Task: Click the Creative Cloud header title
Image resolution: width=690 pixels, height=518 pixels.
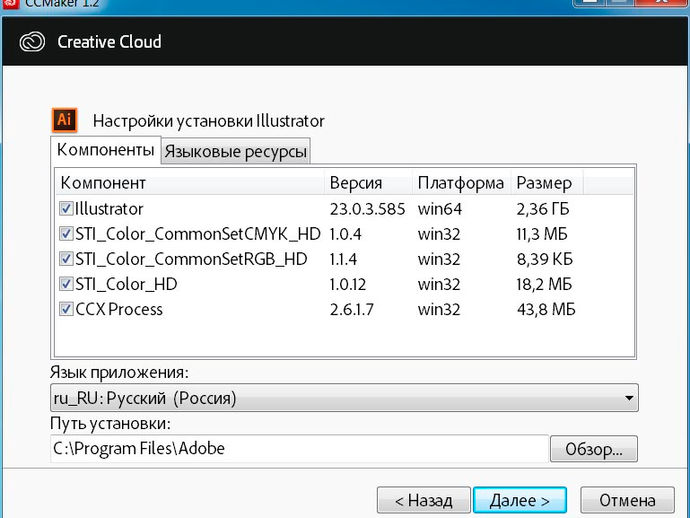Action: coord(109,42)
